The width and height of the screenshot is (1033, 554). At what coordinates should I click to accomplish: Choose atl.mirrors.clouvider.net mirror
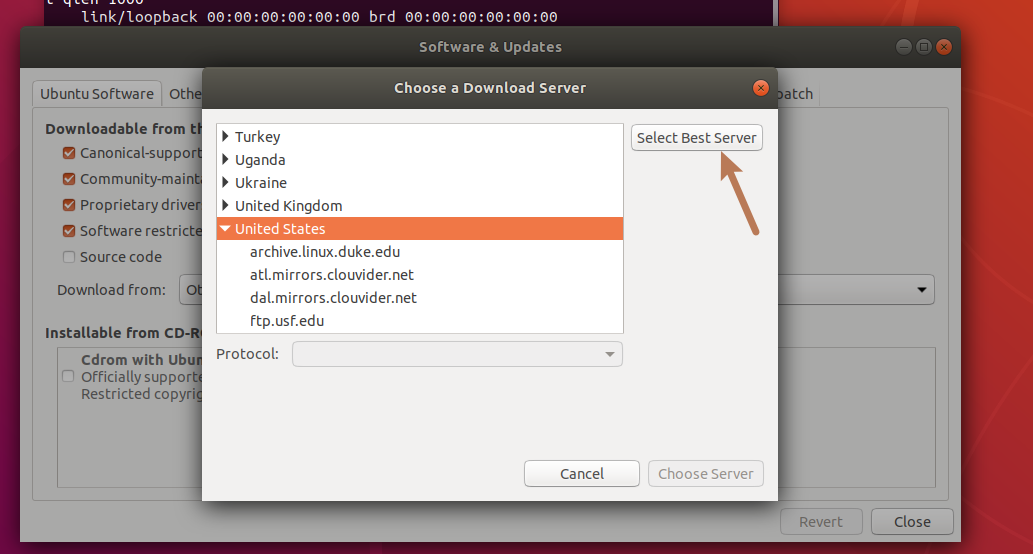[x=420, y=275]
